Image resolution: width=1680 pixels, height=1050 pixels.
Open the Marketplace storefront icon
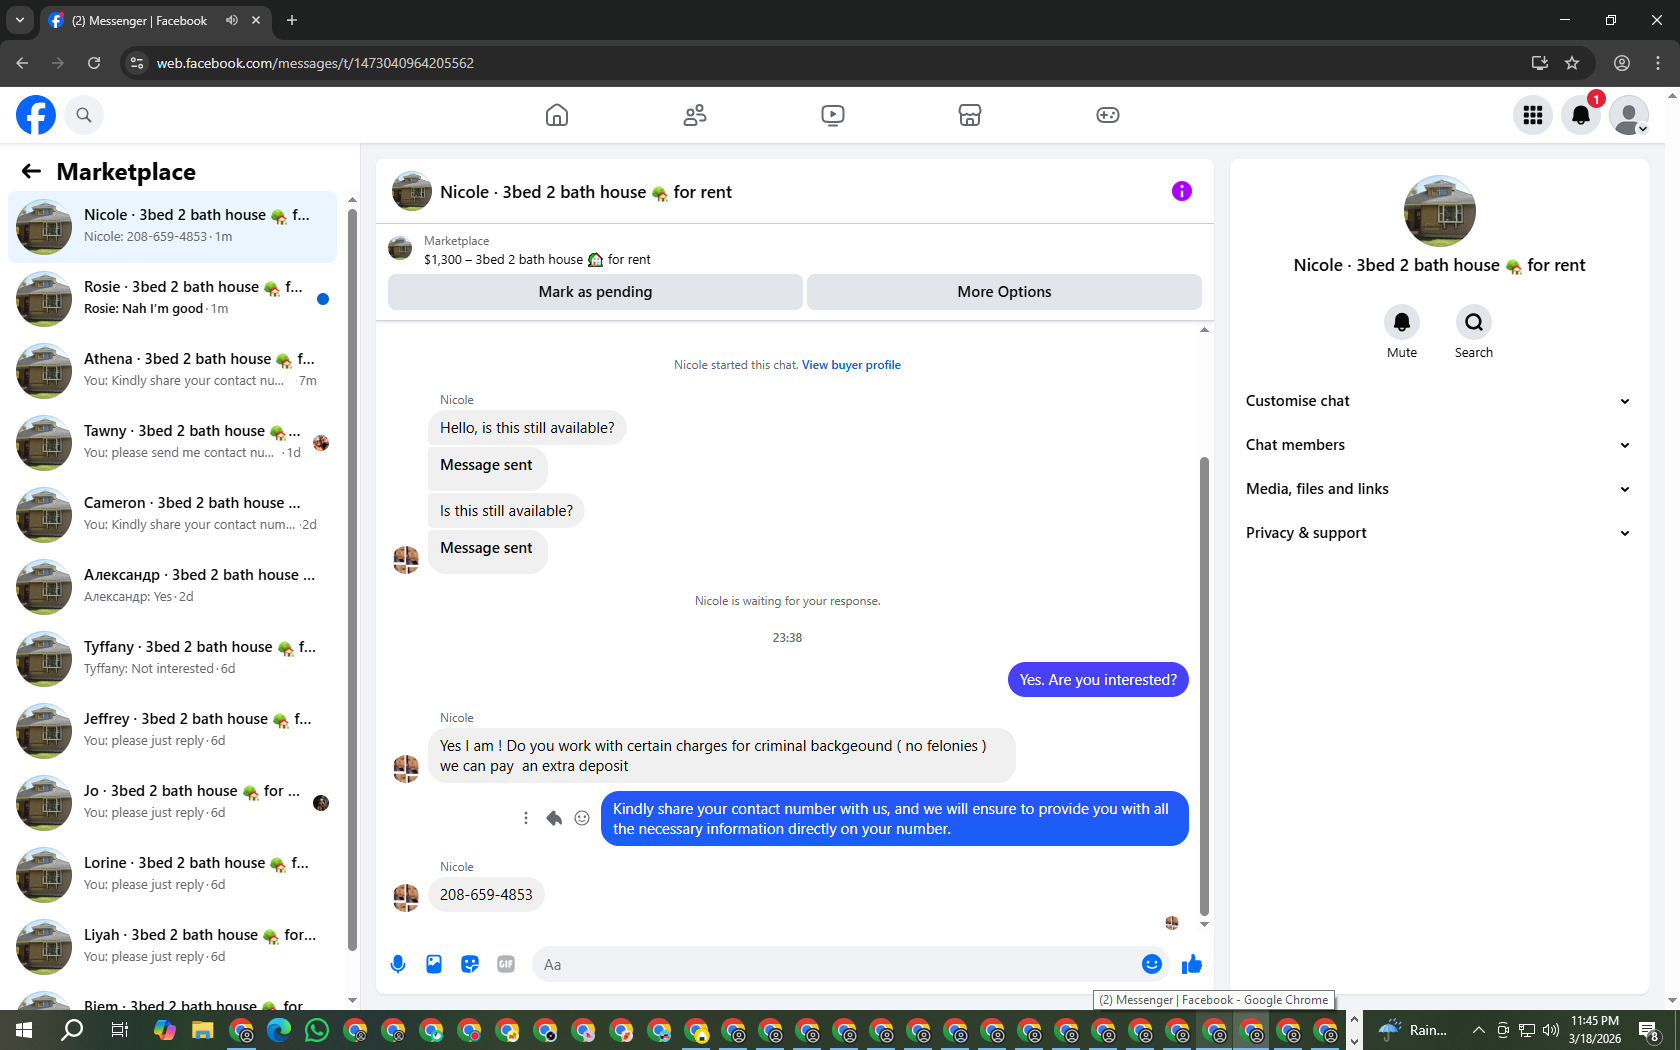[x=970, y=115]
